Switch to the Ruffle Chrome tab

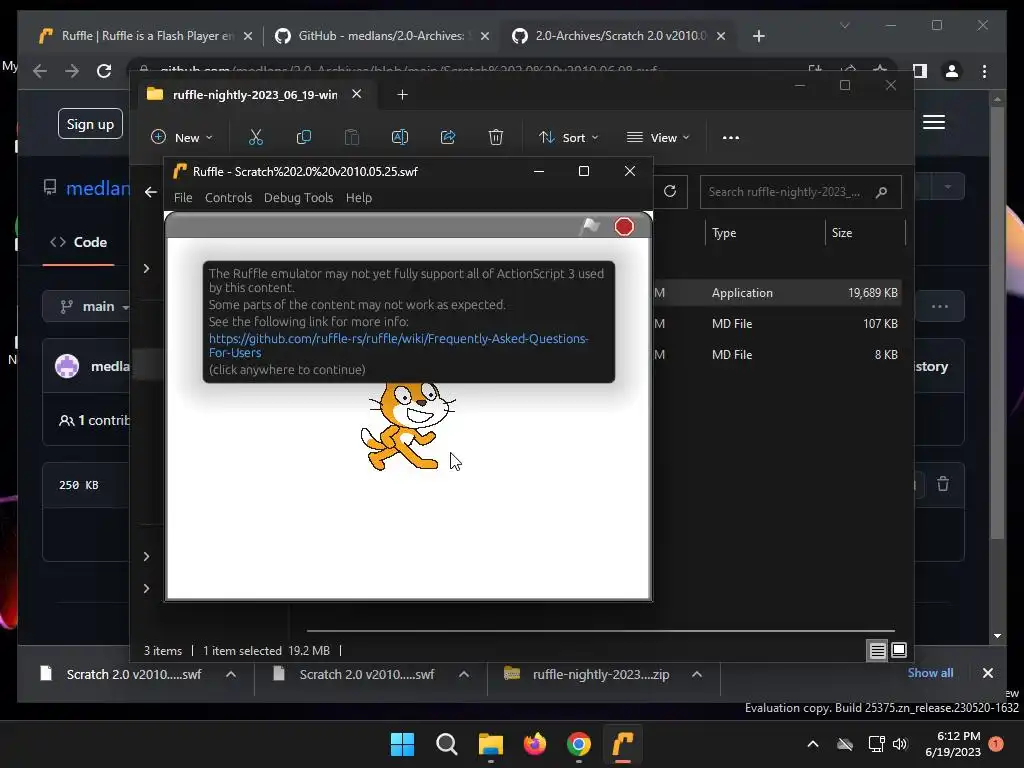pyautogui.click(x=145, y=36)
